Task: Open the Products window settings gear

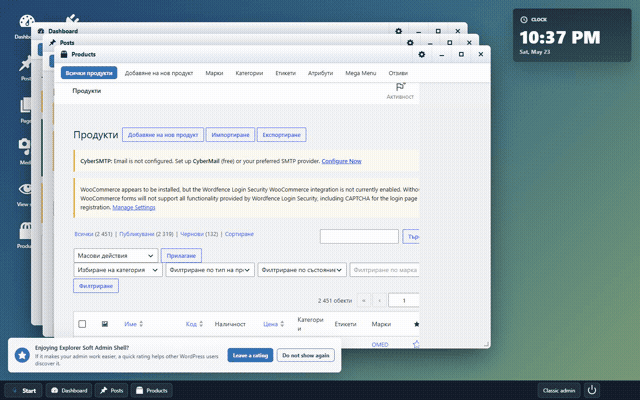Action: (x=422, y=54)
